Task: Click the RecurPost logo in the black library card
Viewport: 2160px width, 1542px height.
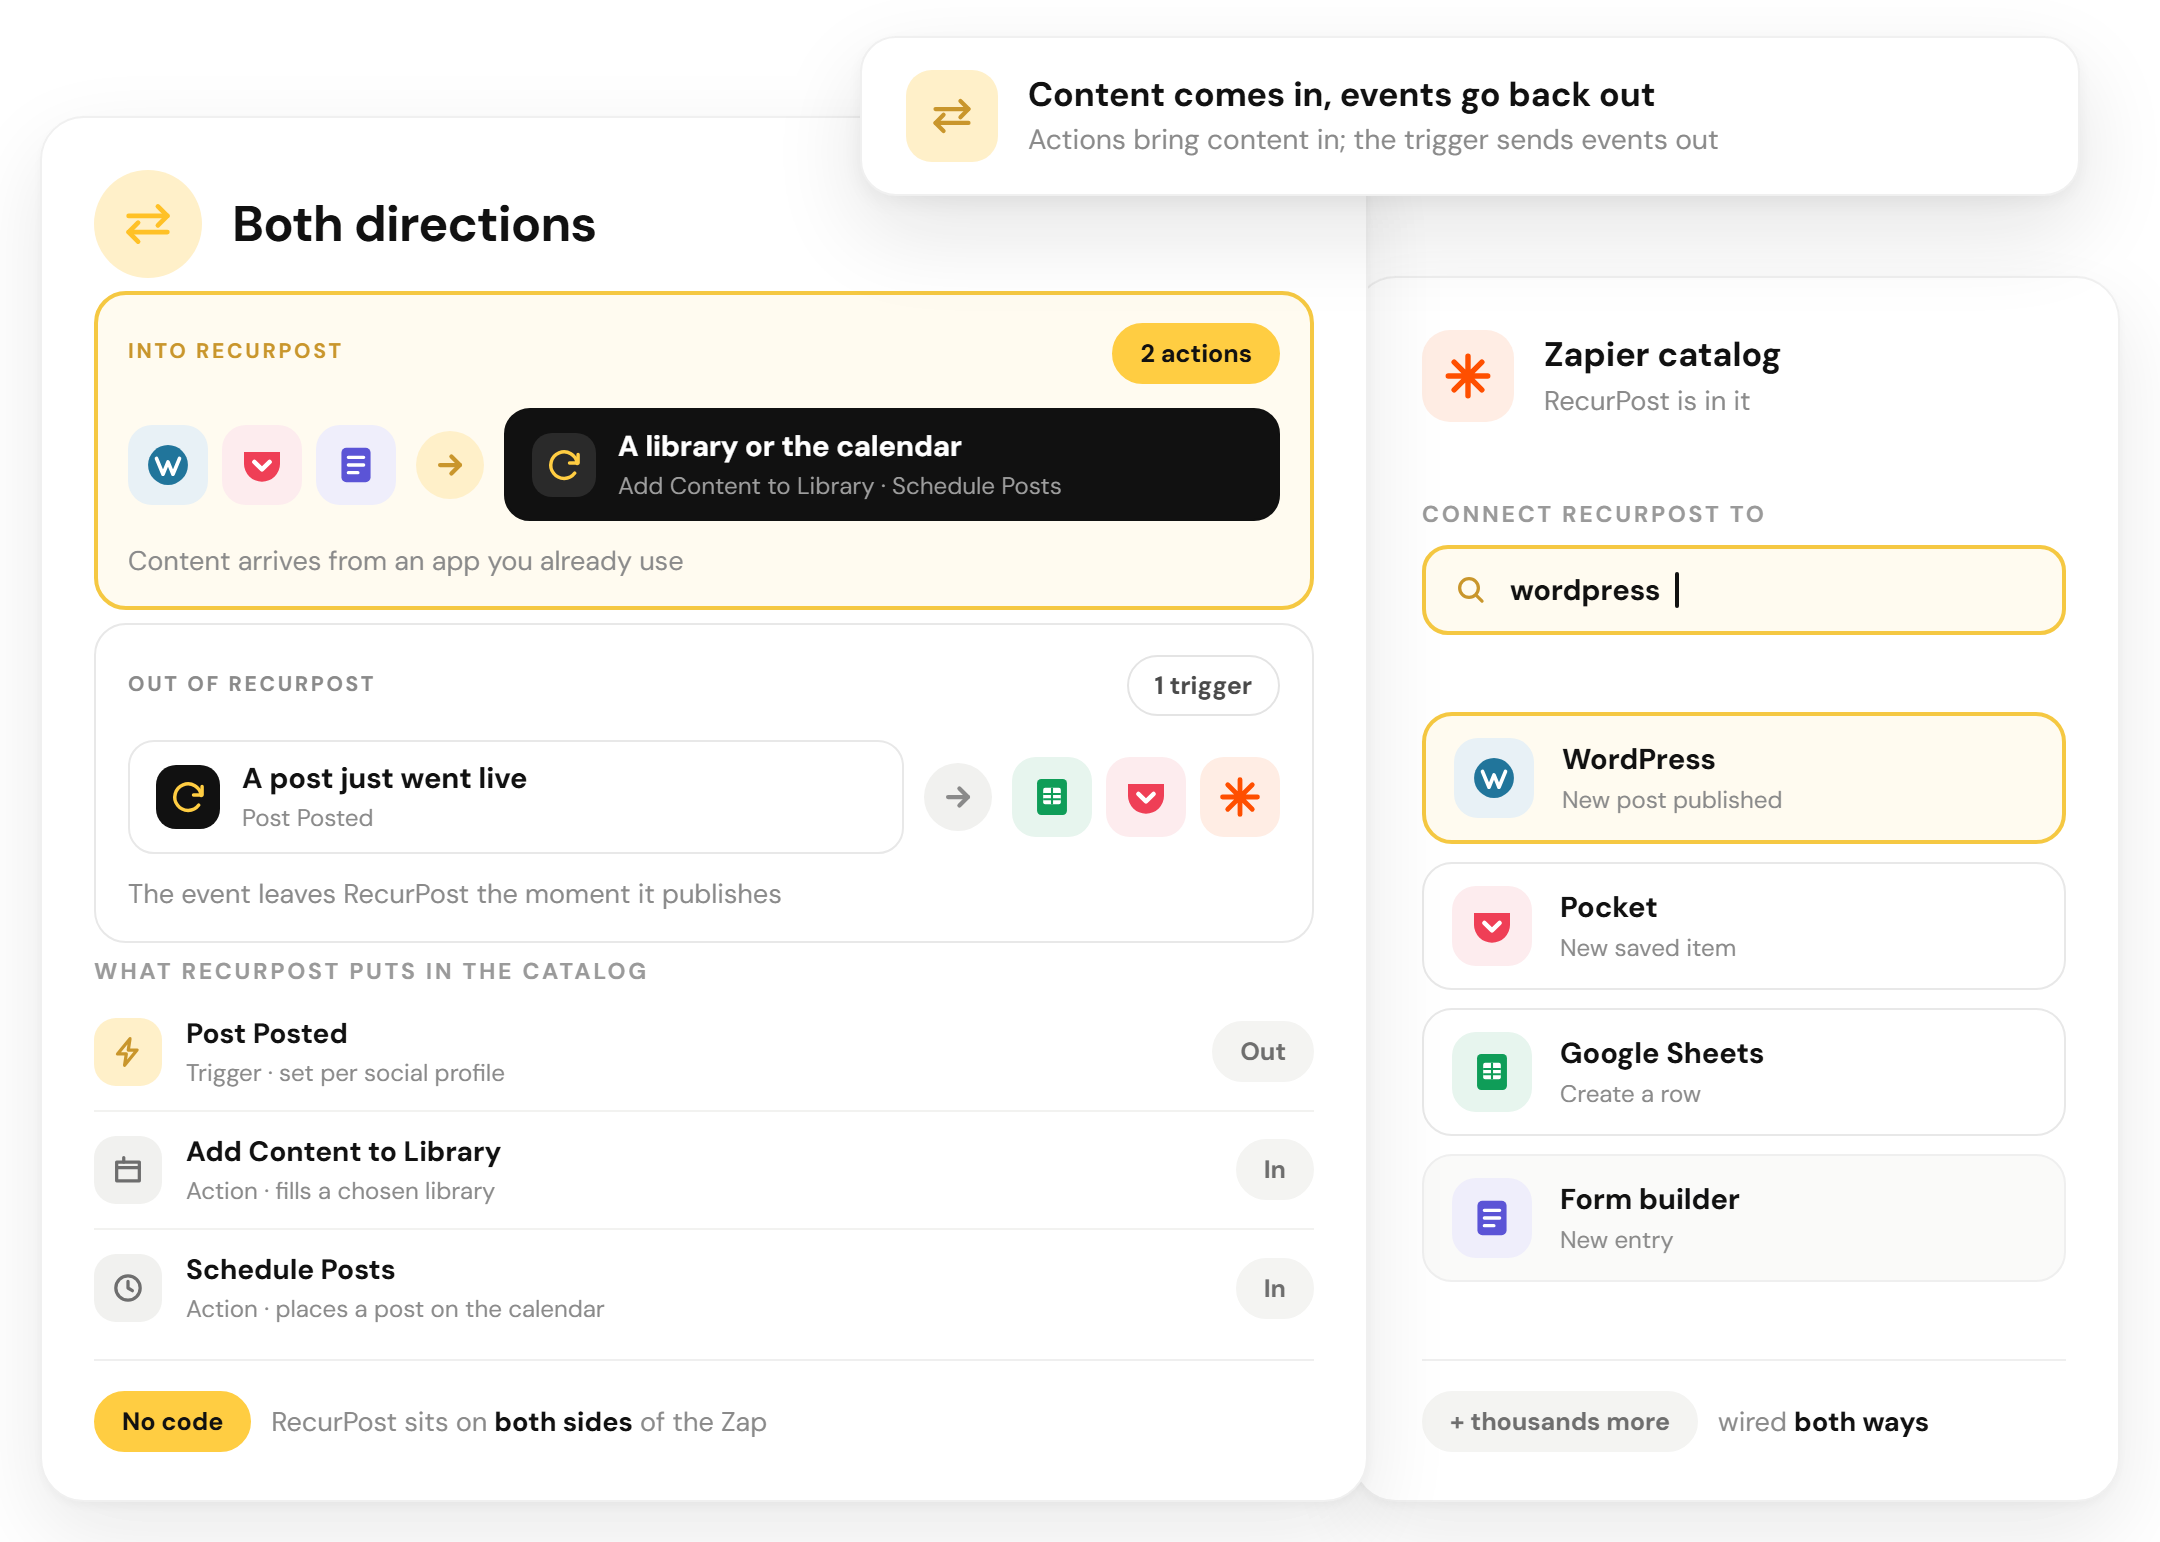Action: 564,465
